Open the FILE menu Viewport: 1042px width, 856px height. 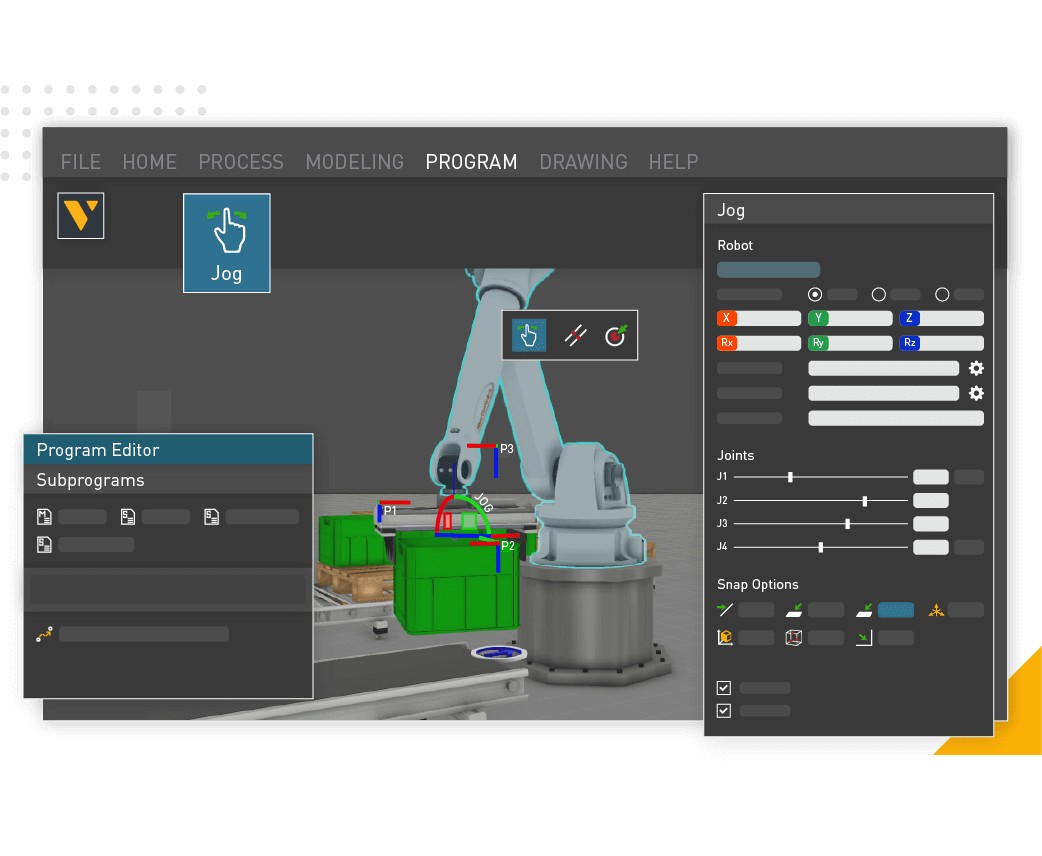(x=80, y=161)
